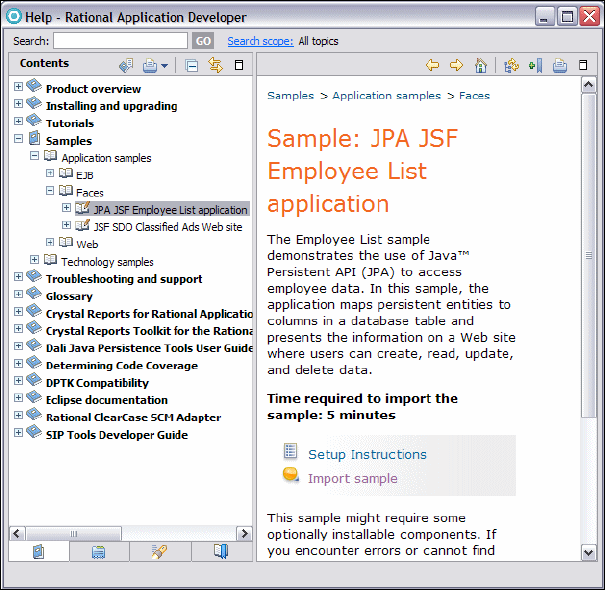Image resolution: width=605 pixels, height=590 pixels.
Task: Click the horizontal scrollbar thumb in Contents pane
Action: point(73,534)
